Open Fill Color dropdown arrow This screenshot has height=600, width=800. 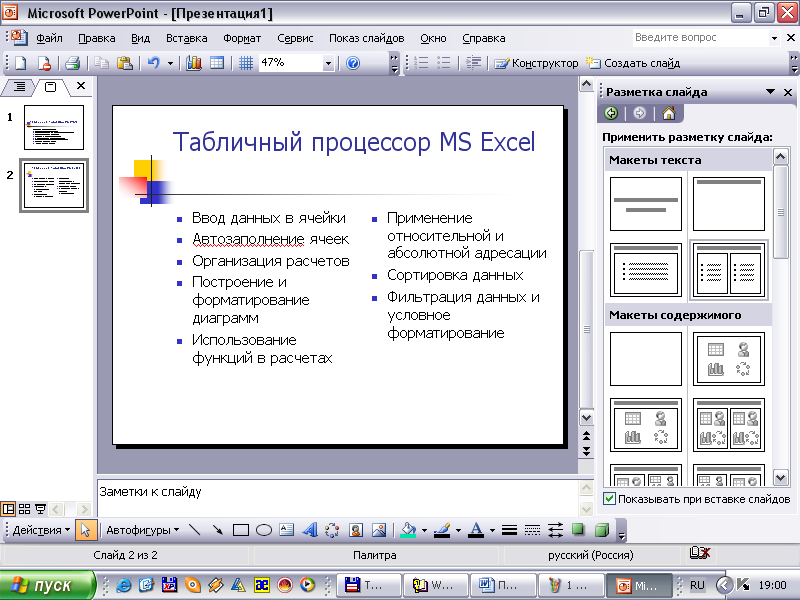424,530
